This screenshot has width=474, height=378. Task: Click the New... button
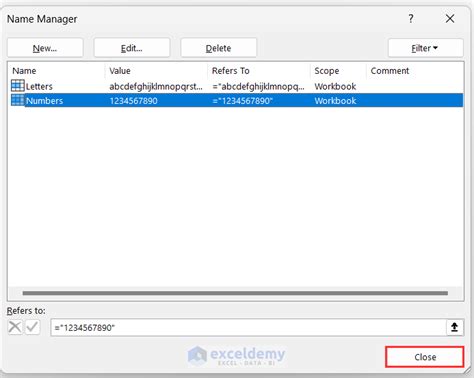point(45,48)
